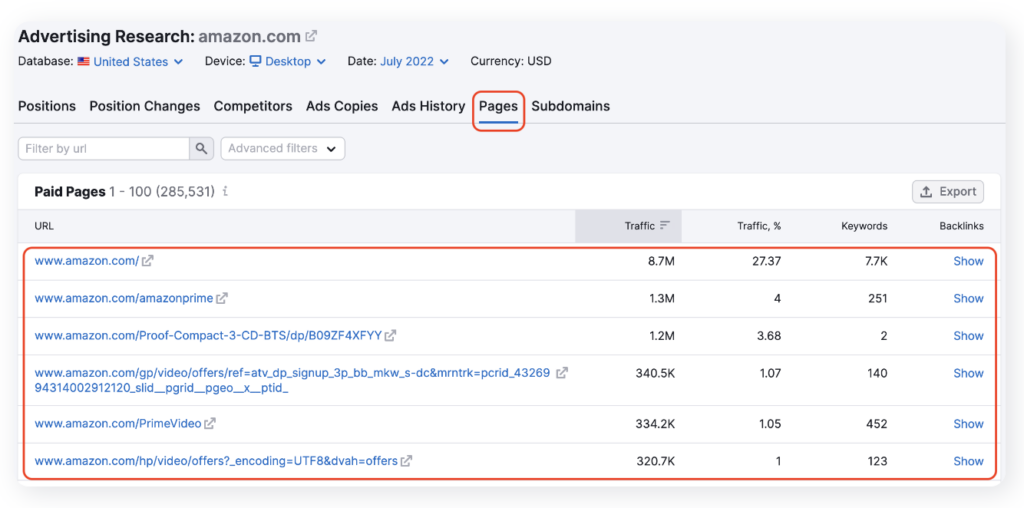Switch to Positions tab

pyautogui.click(x=47, y=106)
